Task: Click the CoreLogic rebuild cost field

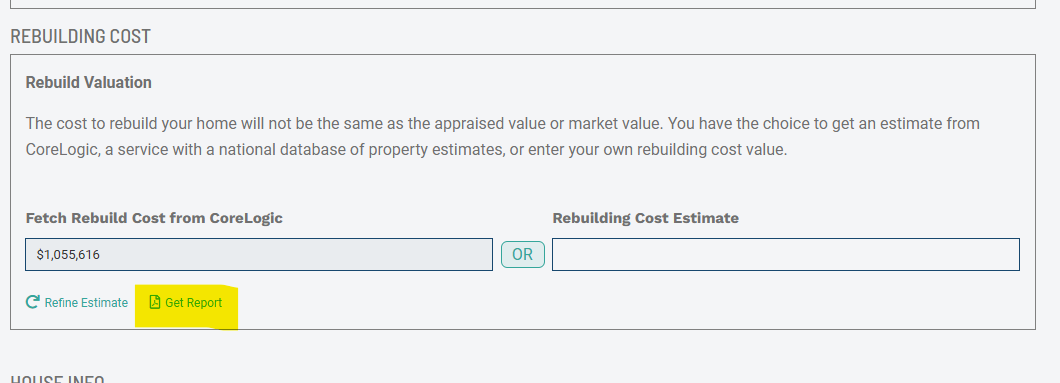Action: [259, 255]
